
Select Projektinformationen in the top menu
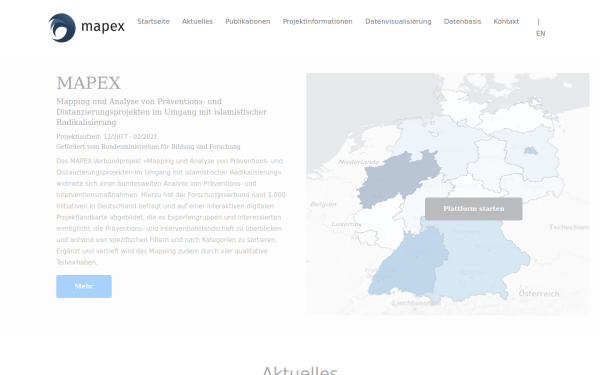point(318,21)
